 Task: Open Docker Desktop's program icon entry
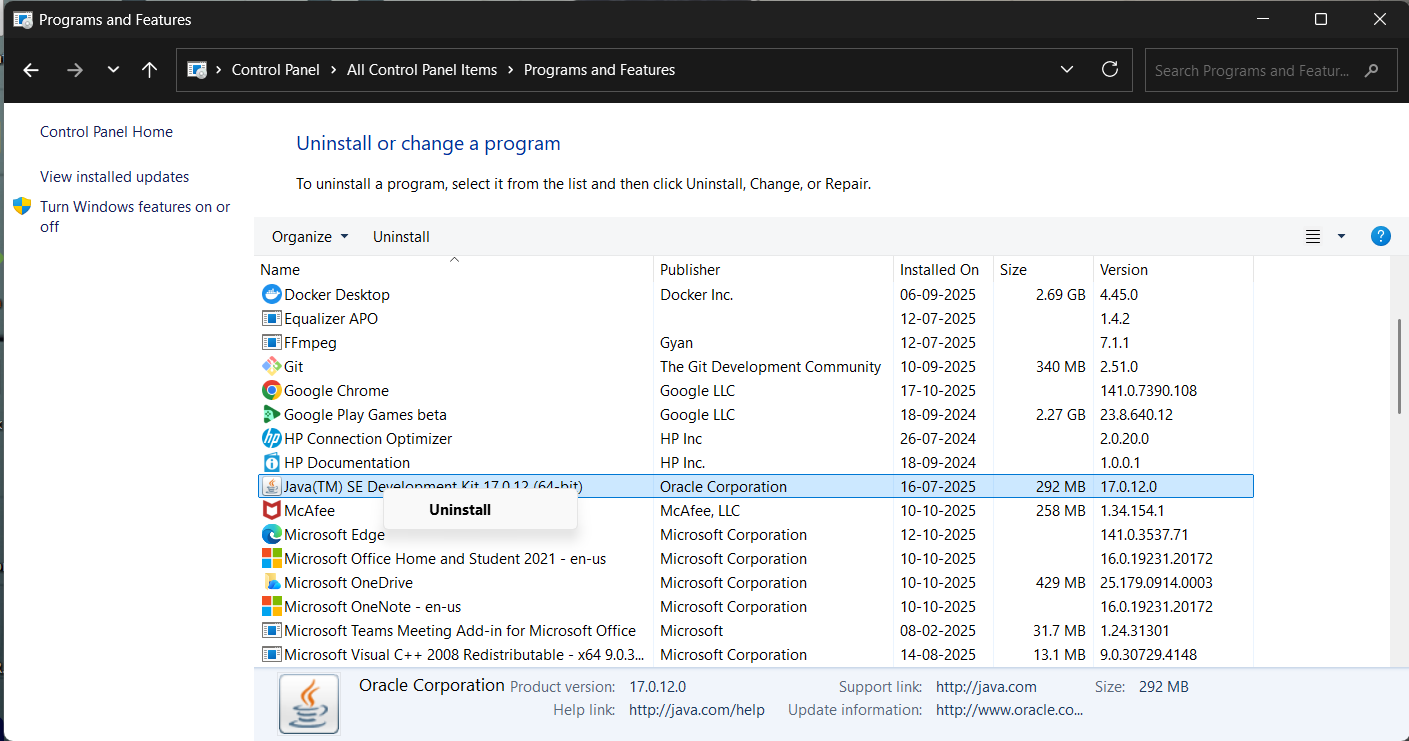click(270, 294)
